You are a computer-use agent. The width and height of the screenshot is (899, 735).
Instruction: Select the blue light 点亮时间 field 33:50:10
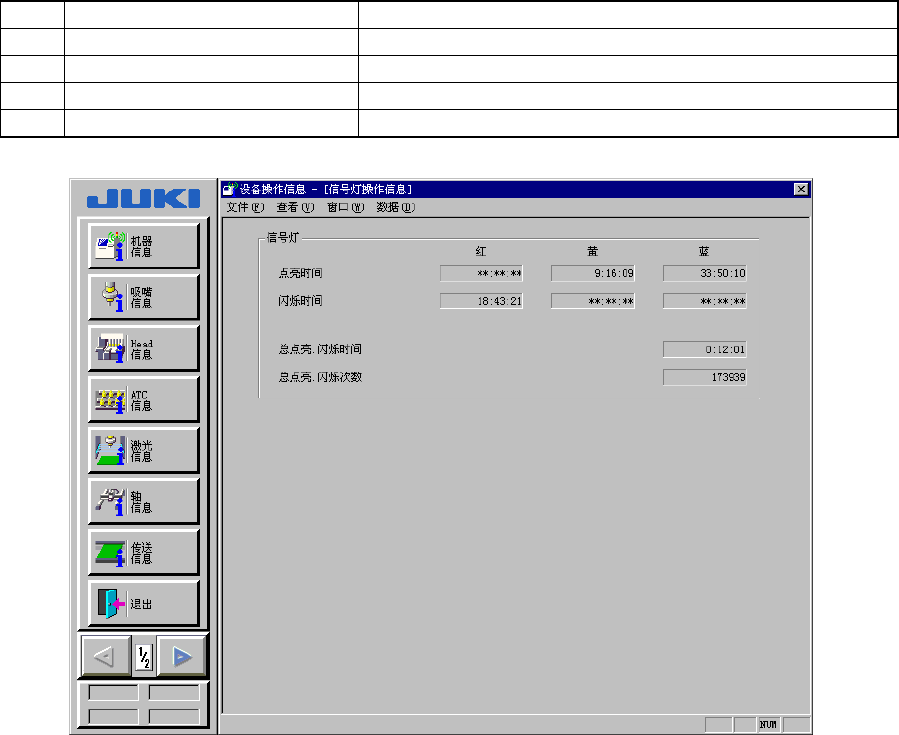click(705, 273)
